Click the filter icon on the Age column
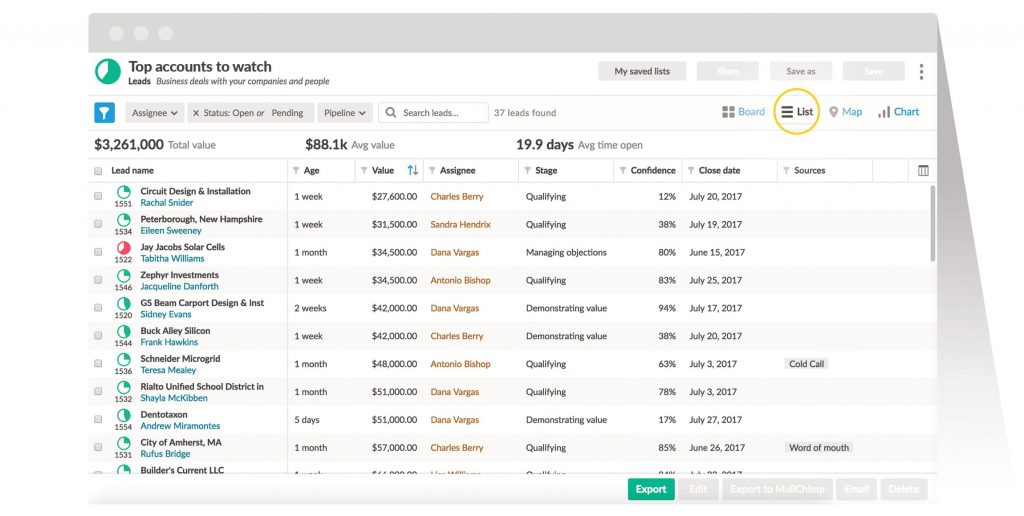The image size is (1024, 516). pos(296,171)
